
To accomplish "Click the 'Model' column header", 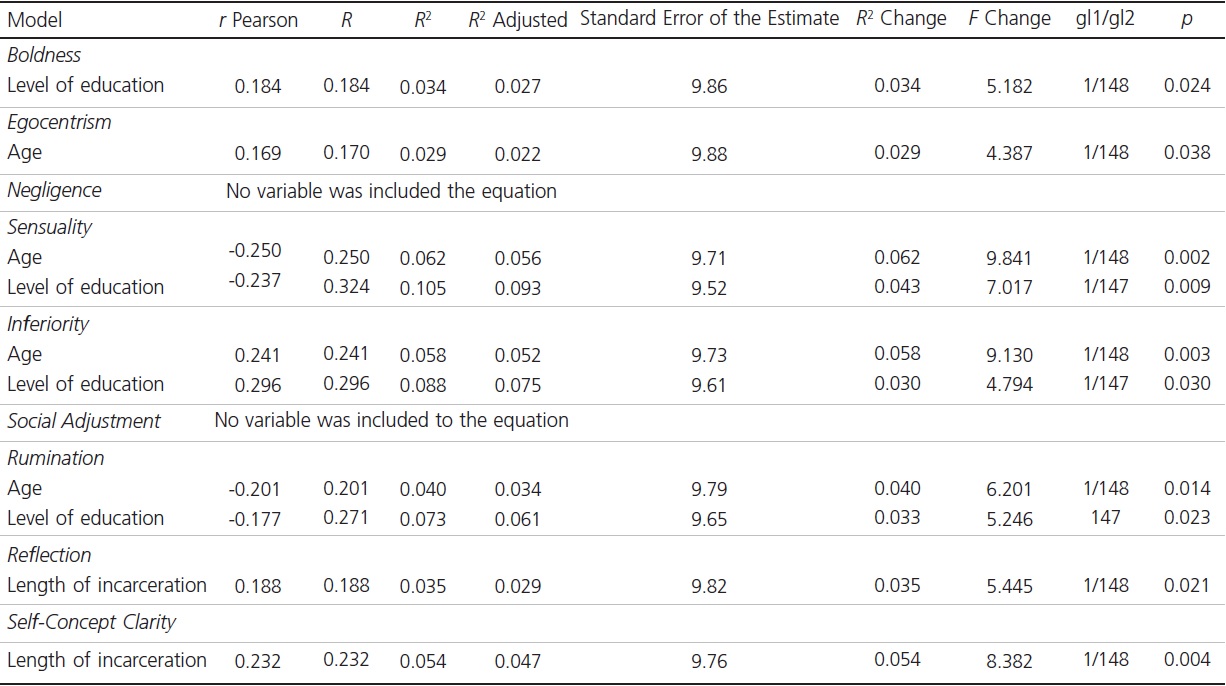I will (x=34, y=20).
